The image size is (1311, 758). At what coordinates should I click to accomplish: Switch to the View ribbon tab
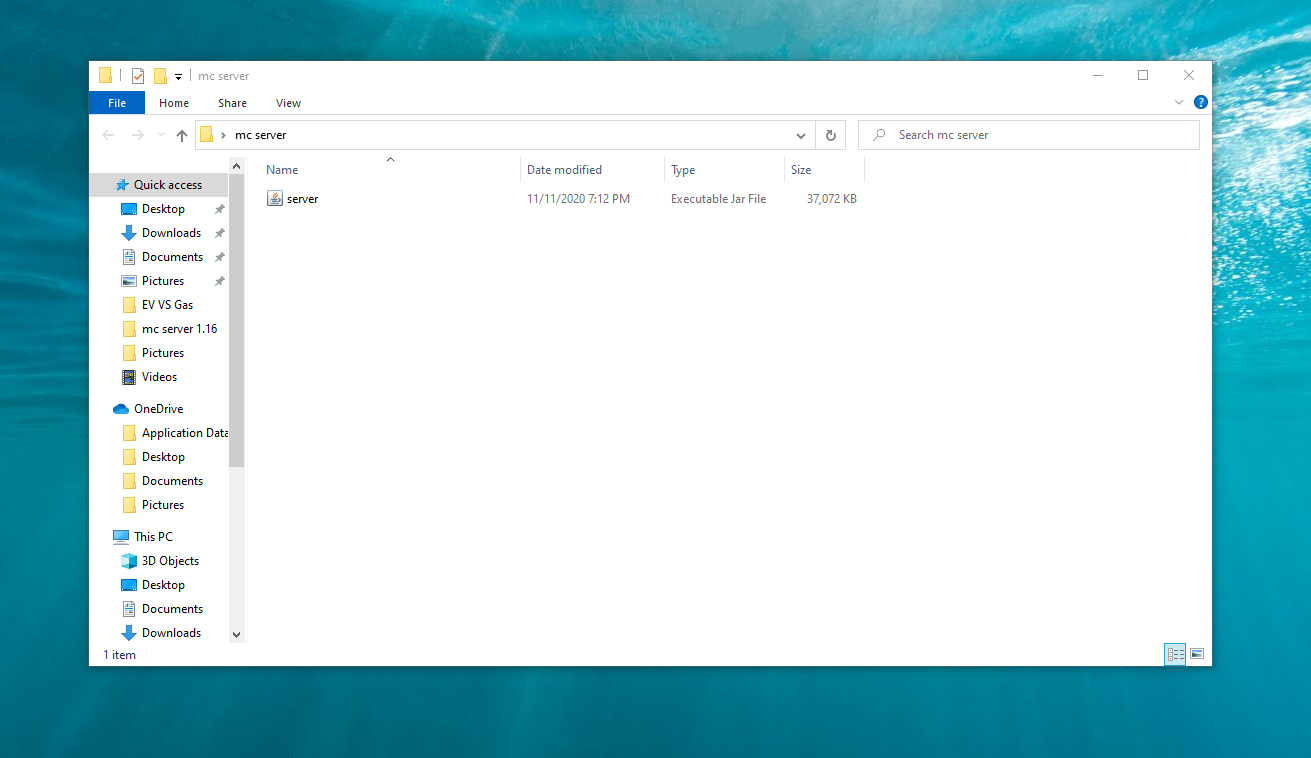point(288,102)
